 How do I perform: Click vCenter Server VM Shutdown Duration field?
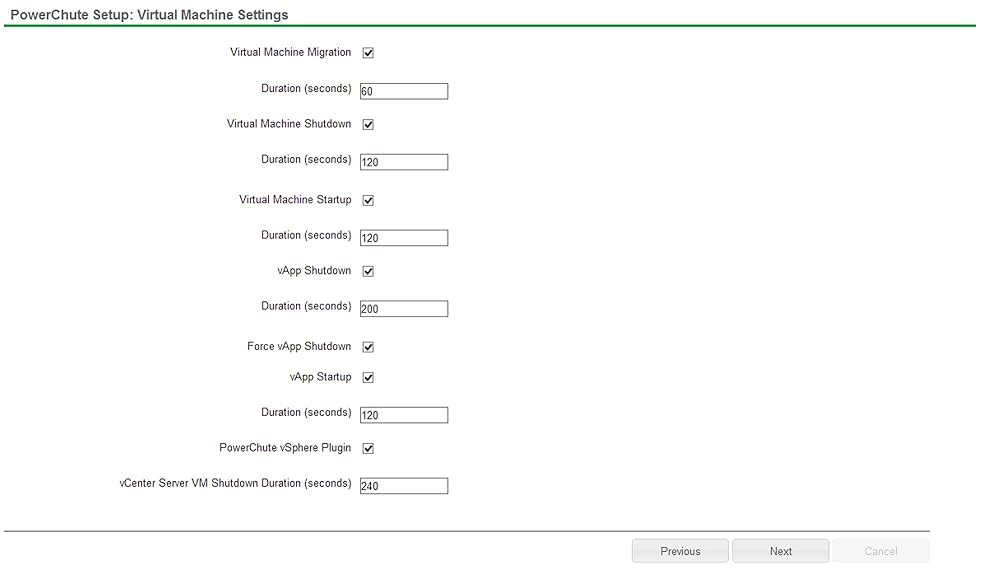click(x=404, y=486)
